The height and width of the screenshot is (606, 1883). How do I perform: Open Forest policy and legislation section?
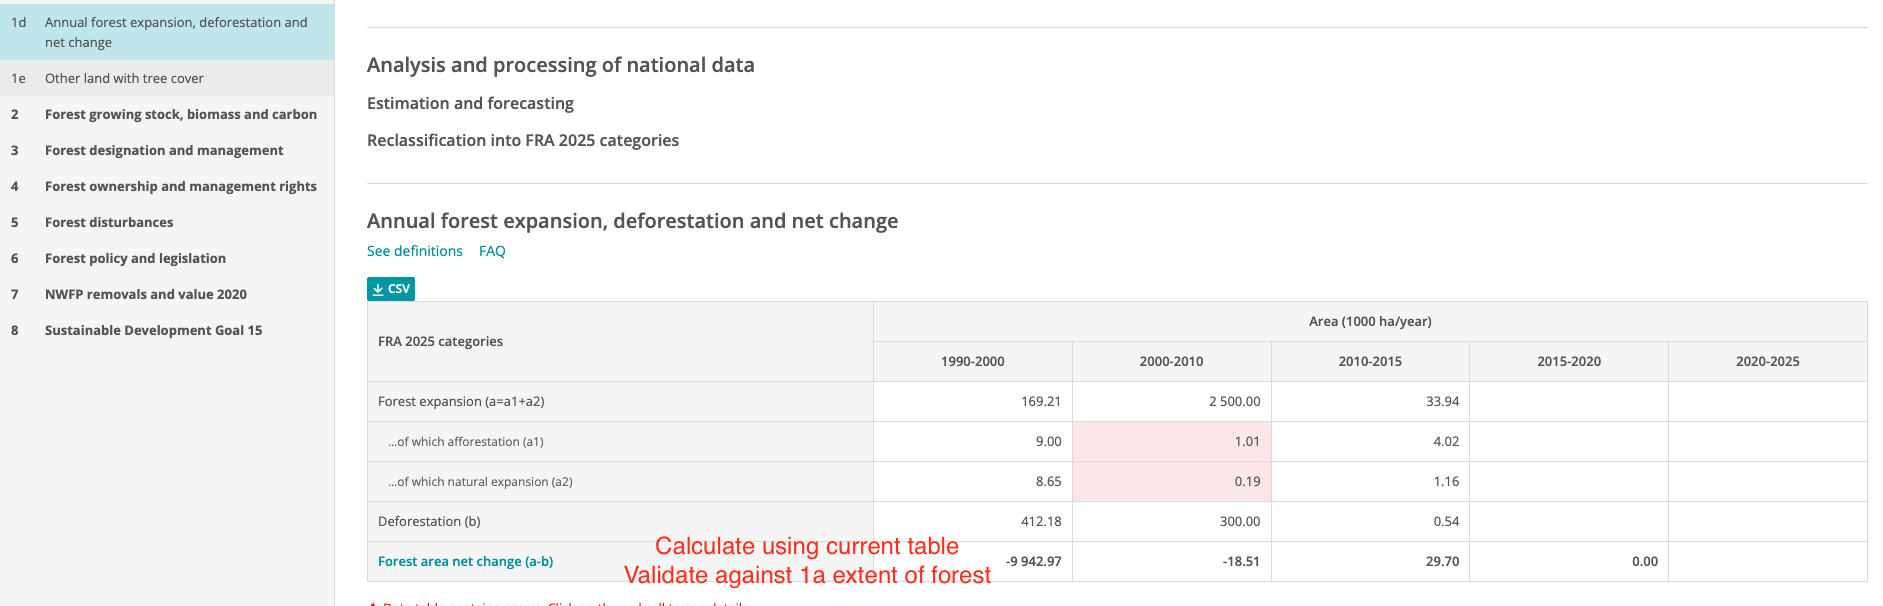135,258
